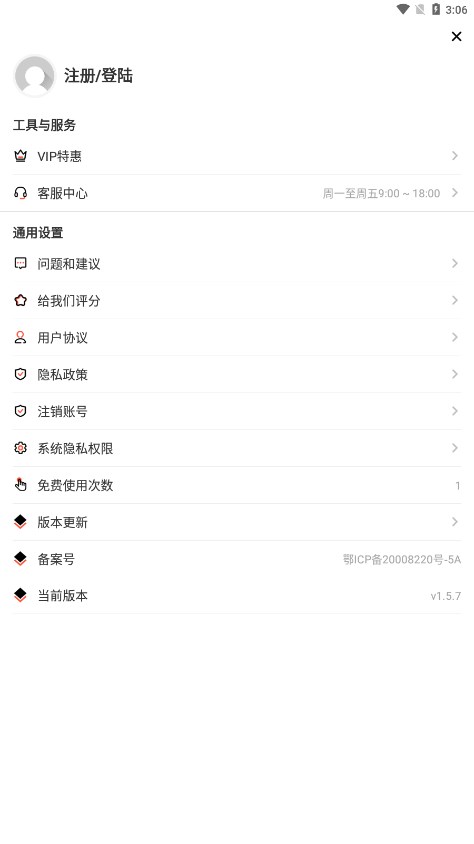Select the 隐私政策 menu entry

[x=237, y=374]
